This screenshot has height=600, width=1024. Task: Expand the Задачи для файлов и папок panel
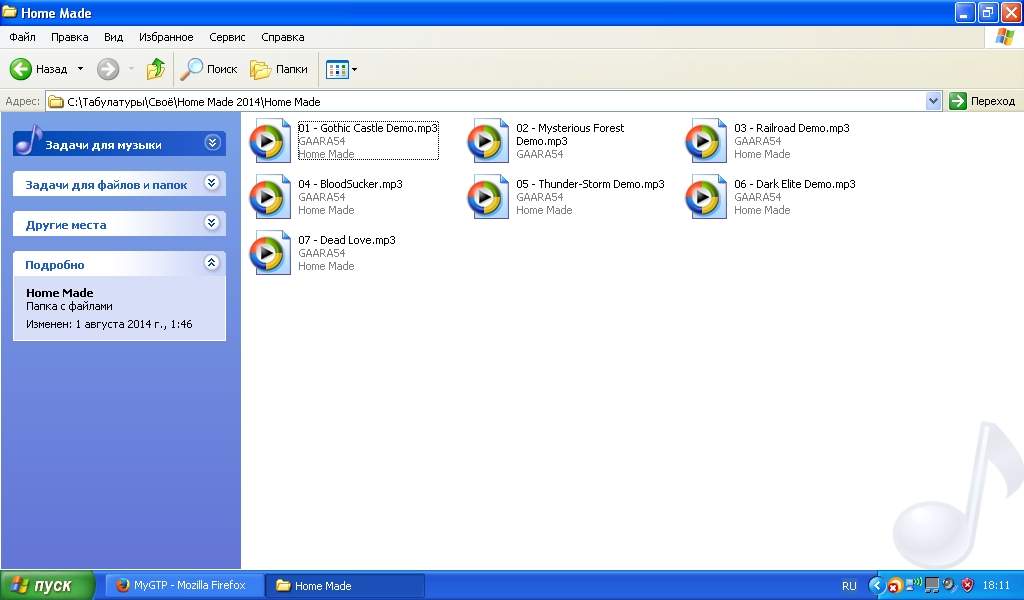pyautogui.click(x=211, y=183)
